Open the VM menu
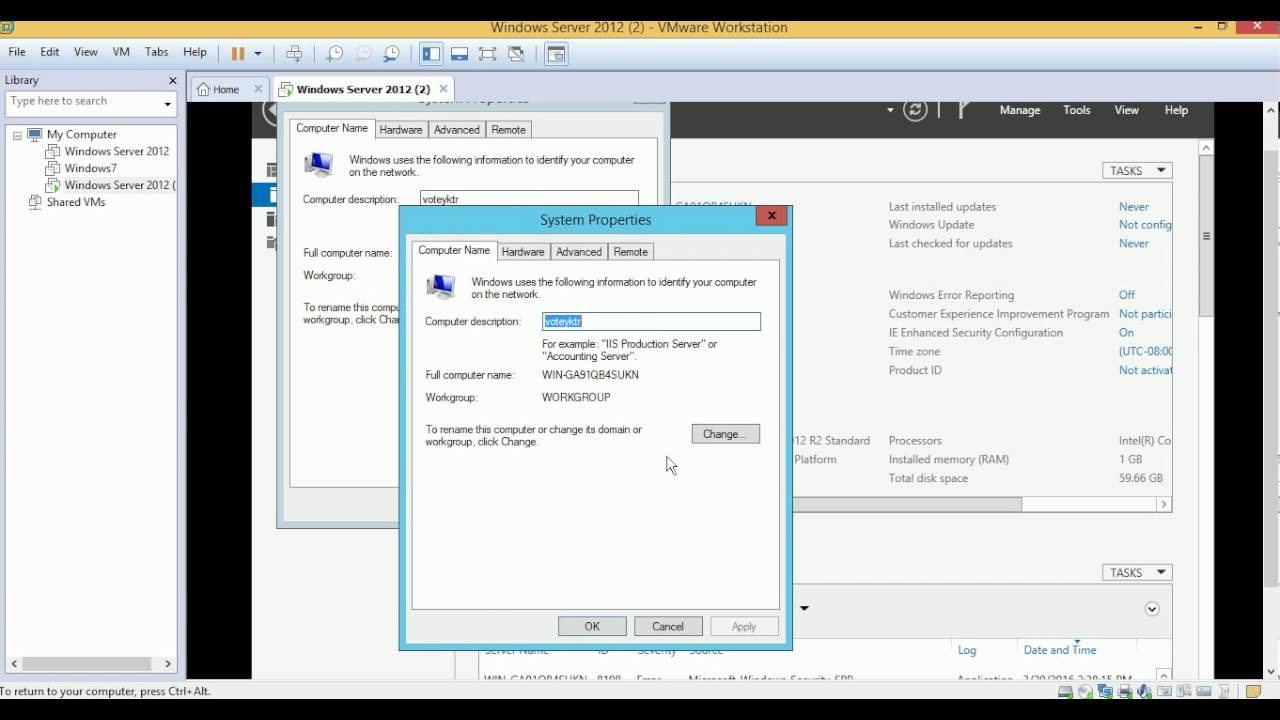Image resolution: width=1280 pixels, height=720 pixels. [121, 52]
